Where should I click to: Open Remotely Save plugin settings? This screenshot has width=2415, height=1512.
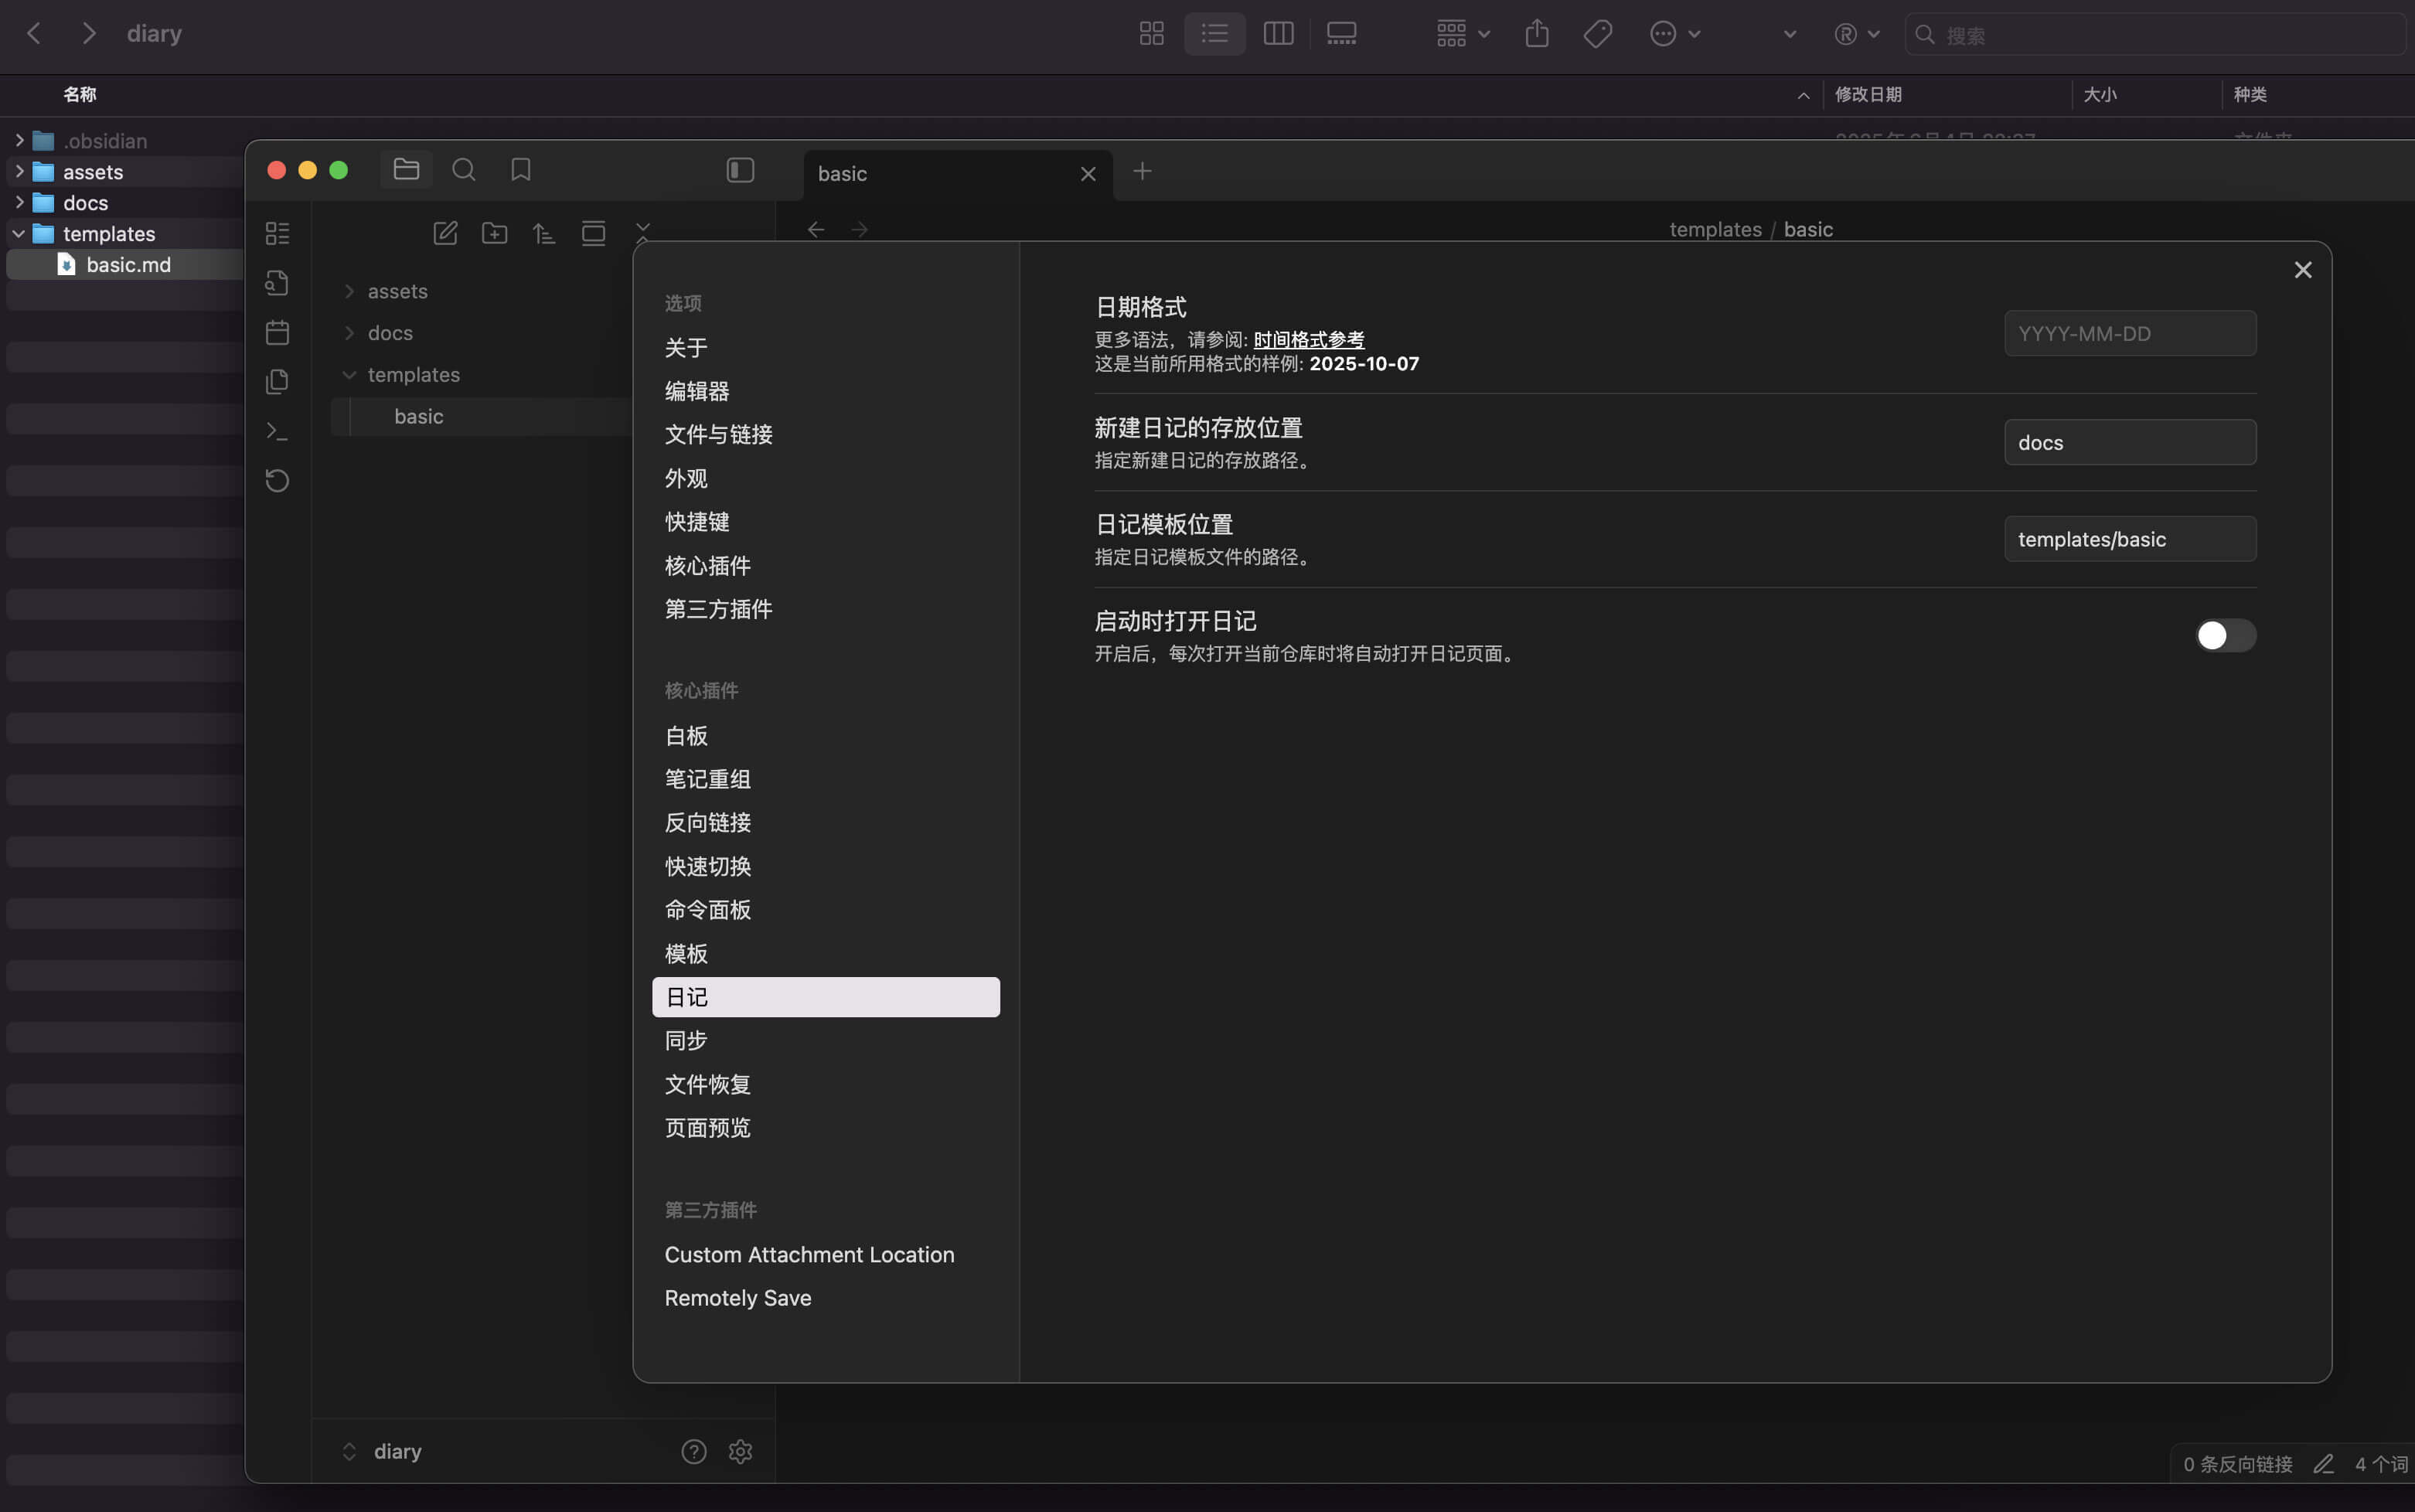coord(738,1298)
